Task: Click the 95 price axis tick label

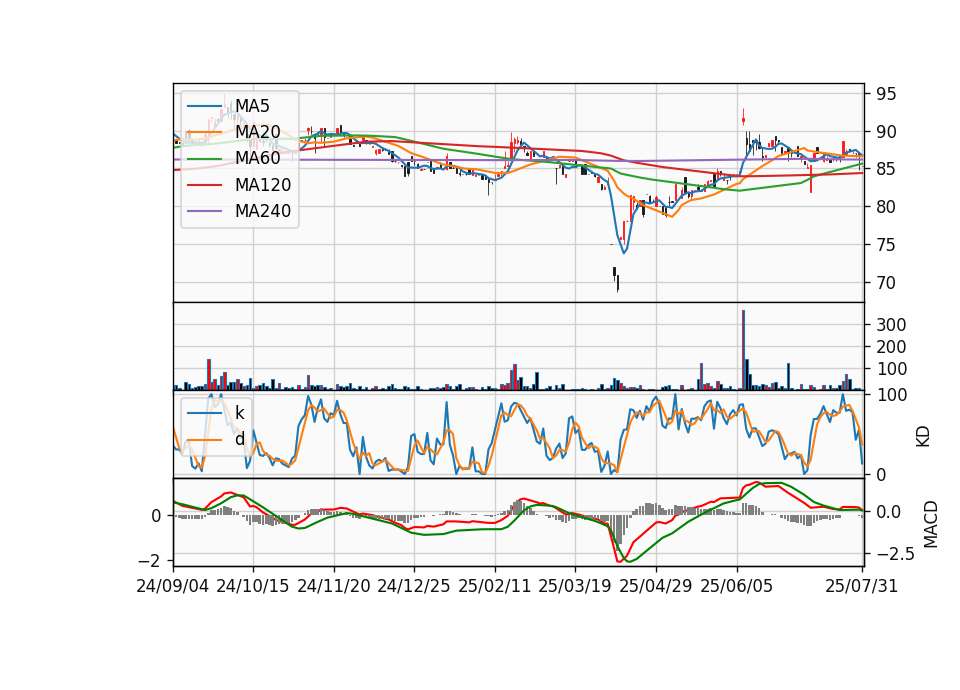Action: coord(886,94)
